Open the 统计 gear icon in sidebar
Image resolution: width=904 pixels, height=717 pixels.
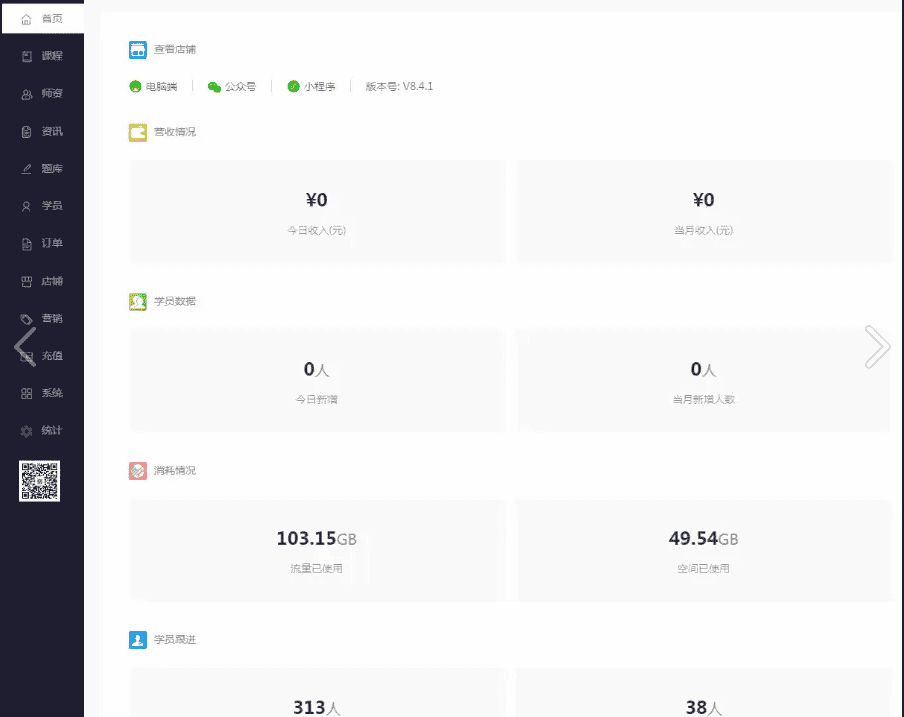click(x=27, y=431)
